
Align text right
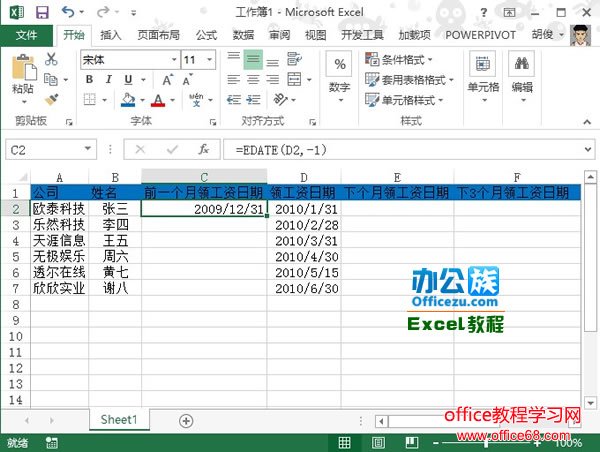pyautogui.click(x=272, y=79)
